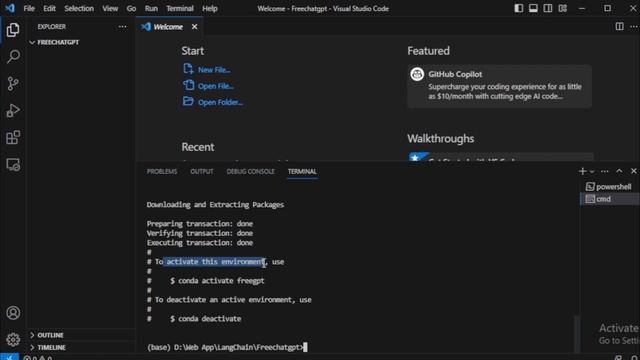Image resolution: width=640 pixels, height=360 pixels.
Task: Open the Remote Explorer icon
Action: click(x=13, y=164)
